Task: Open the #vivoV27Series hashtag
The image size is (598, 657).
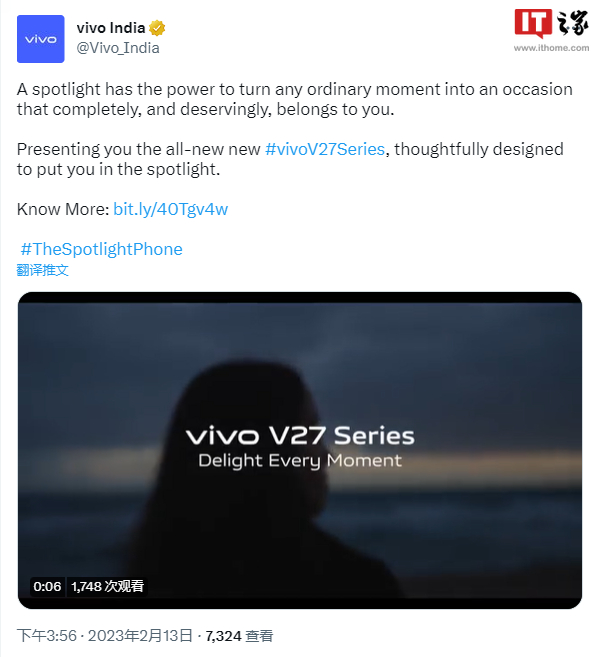Action: click(325, 149)
